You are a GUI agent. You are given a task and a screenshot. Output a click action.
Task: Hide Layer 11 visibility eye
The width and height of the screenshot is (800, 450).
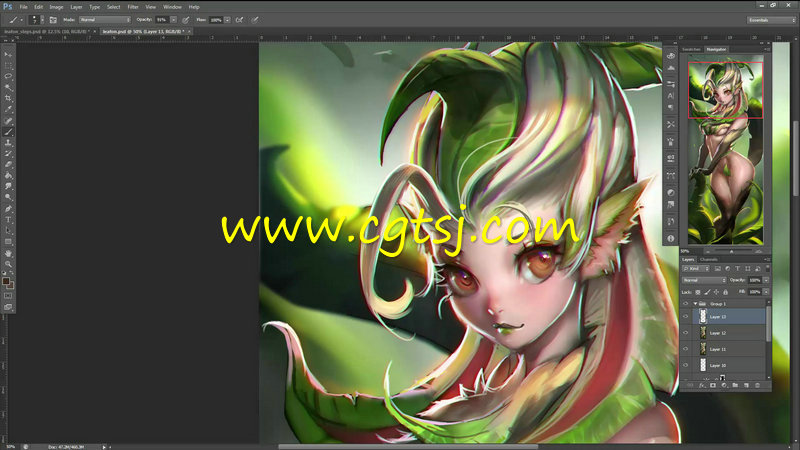(x=686, y=349)
